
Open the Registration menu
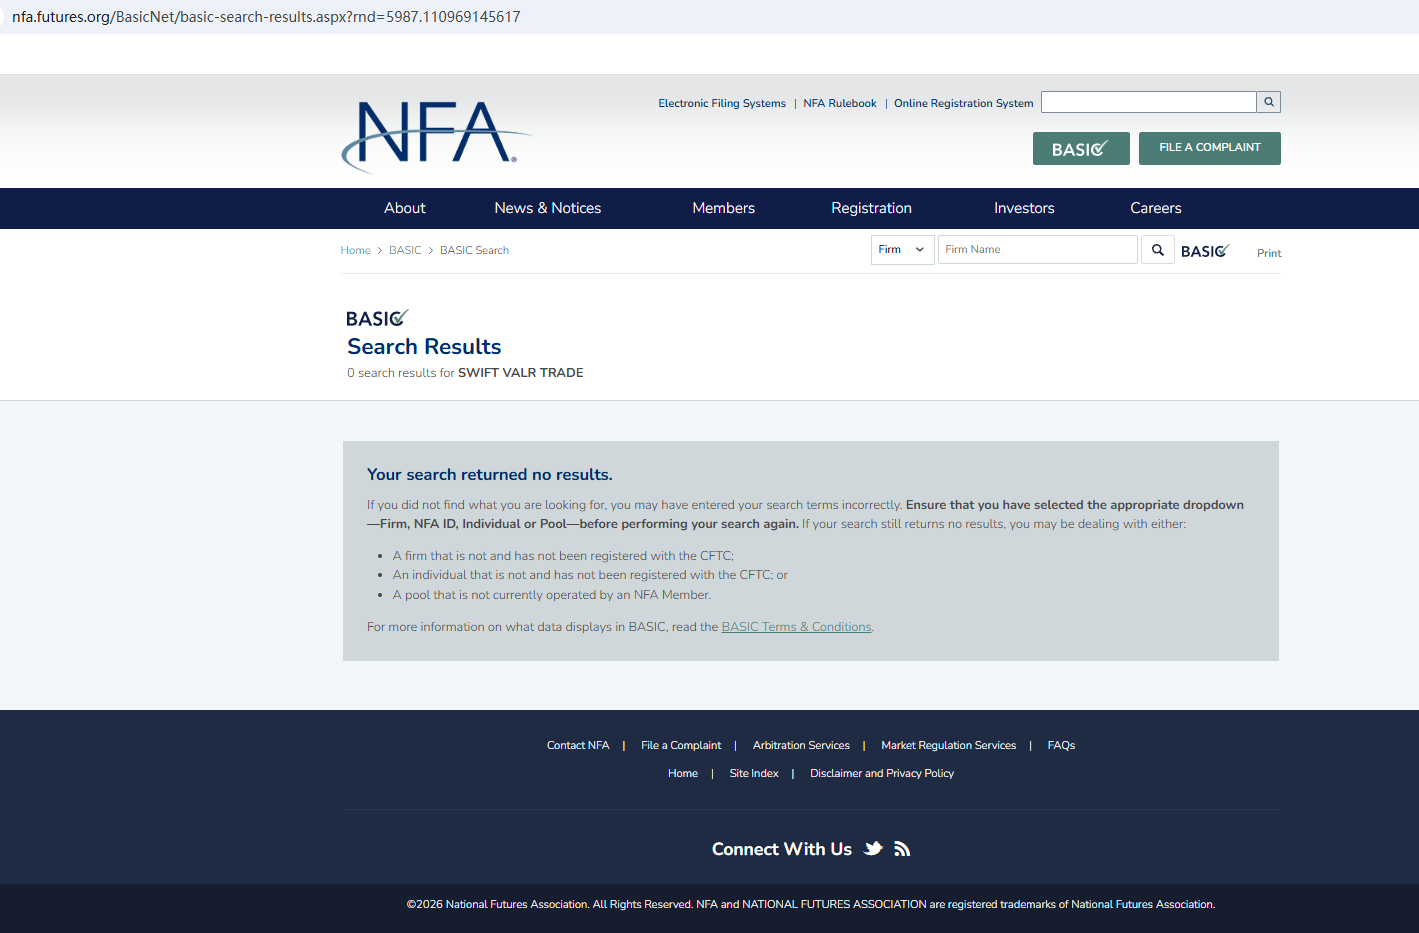pos(872,208)
